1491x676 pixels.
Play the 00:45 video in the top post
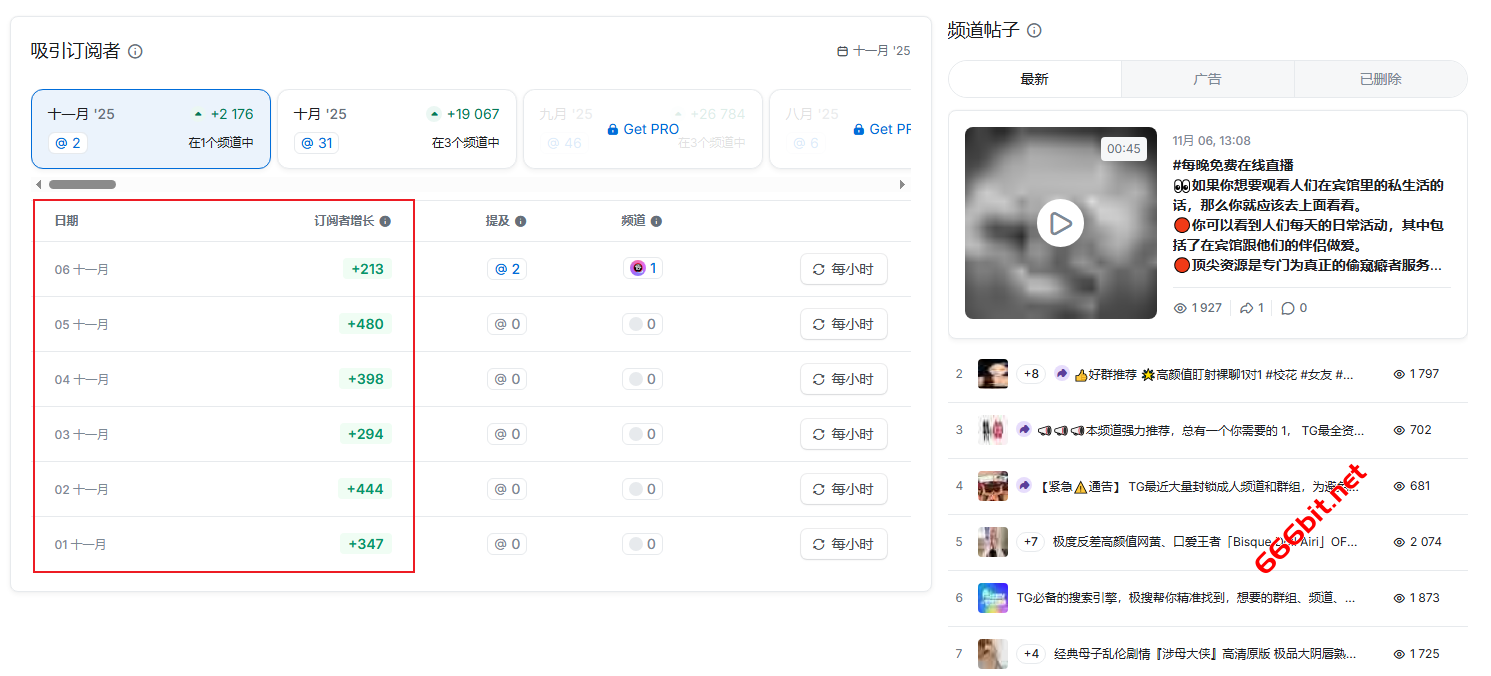point(1060,223)
